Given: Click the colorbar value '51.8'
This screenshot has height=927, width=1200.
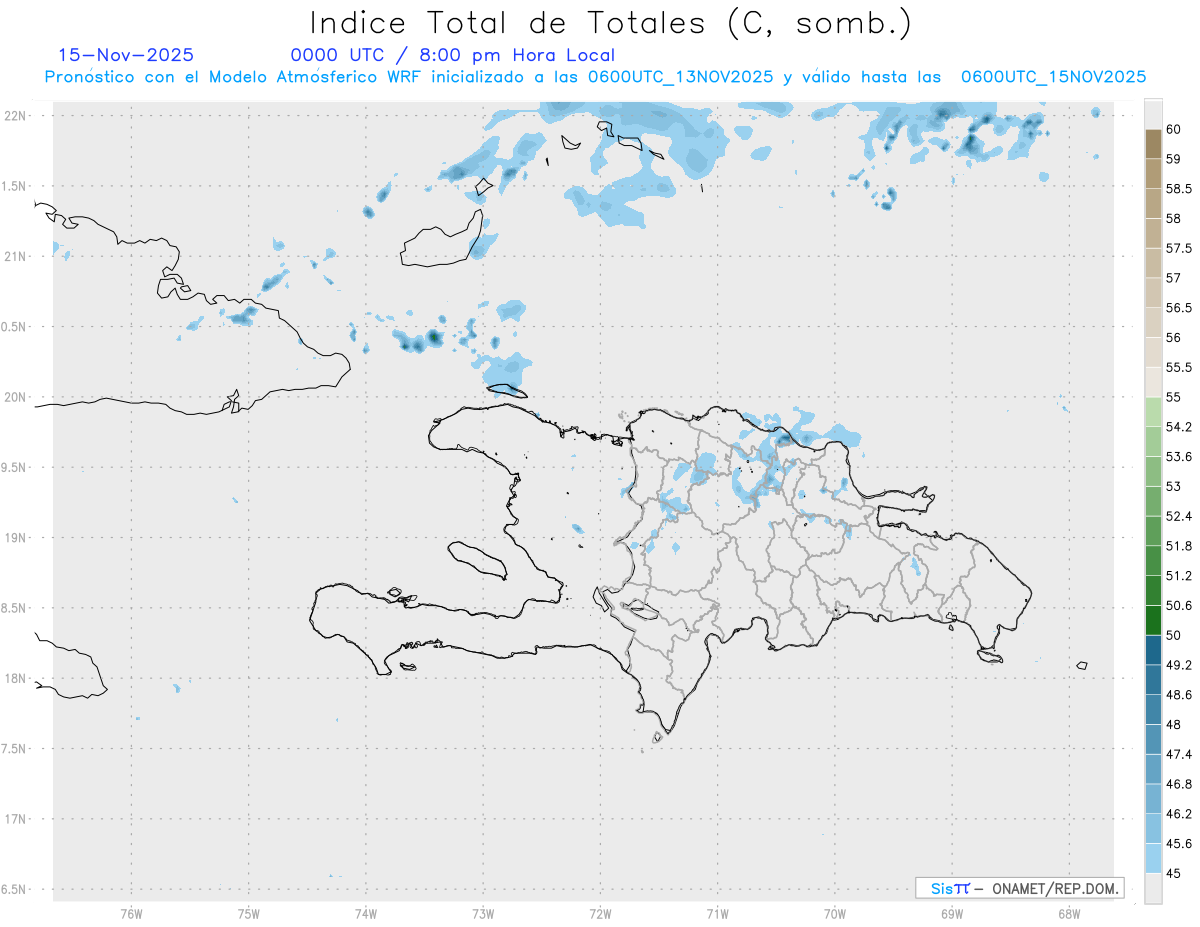Looking at the screenshot, I should pyautogui.click(x=1179, y=546).
